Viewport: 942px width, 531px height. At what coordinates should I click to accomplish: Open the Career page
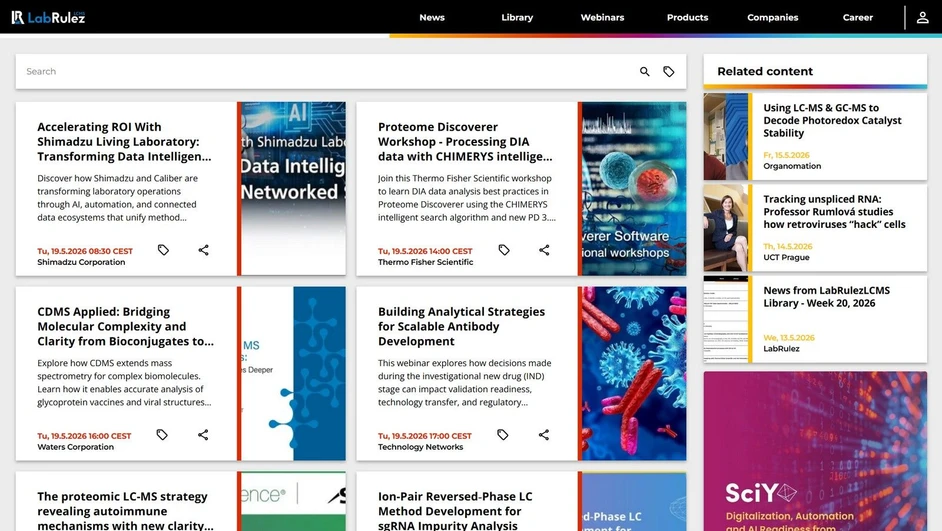pos(858,17)
